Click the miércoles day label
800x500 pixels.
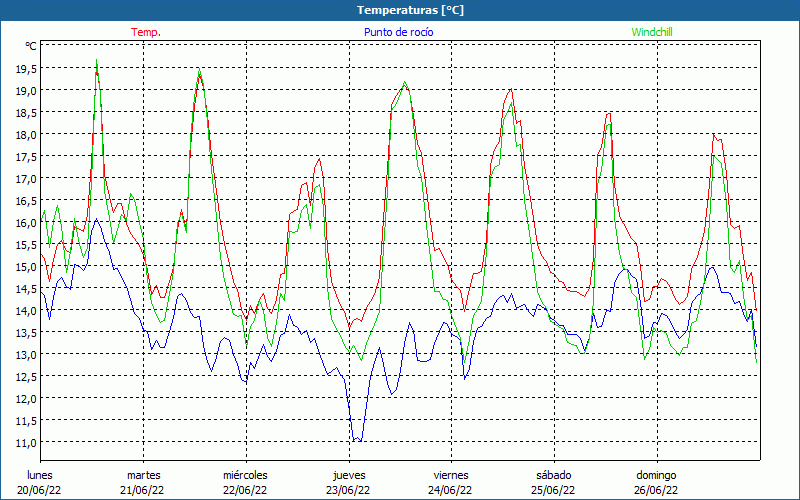pos(245,475)
